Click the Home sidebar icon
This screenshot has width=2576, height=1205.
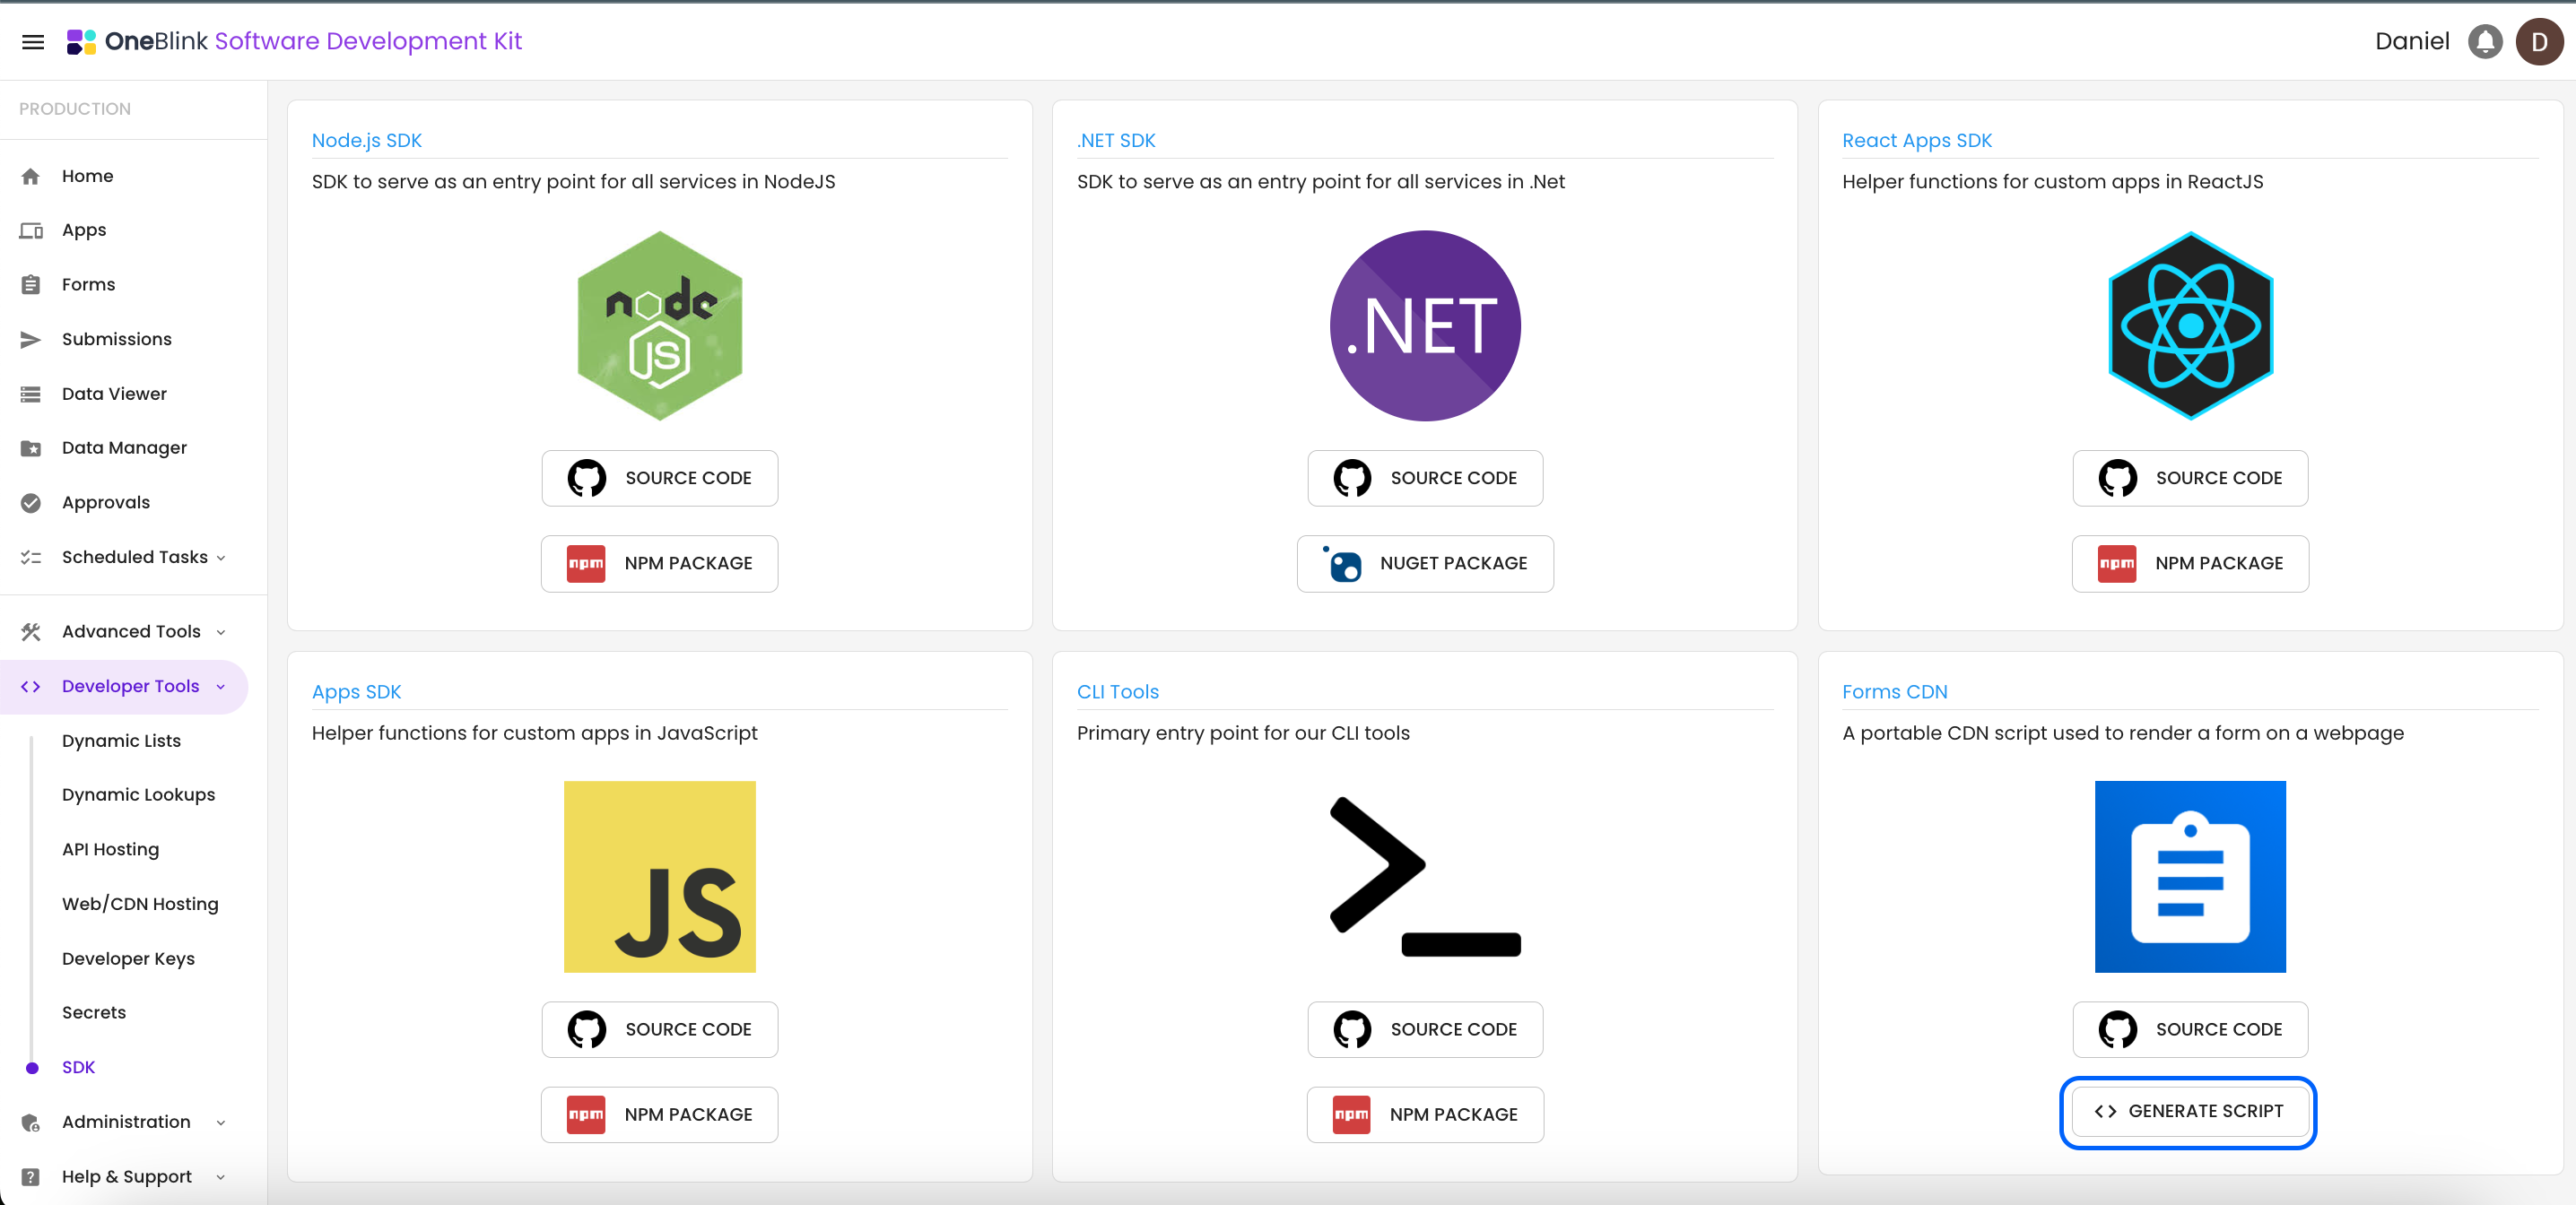click(x=31, y=176)
